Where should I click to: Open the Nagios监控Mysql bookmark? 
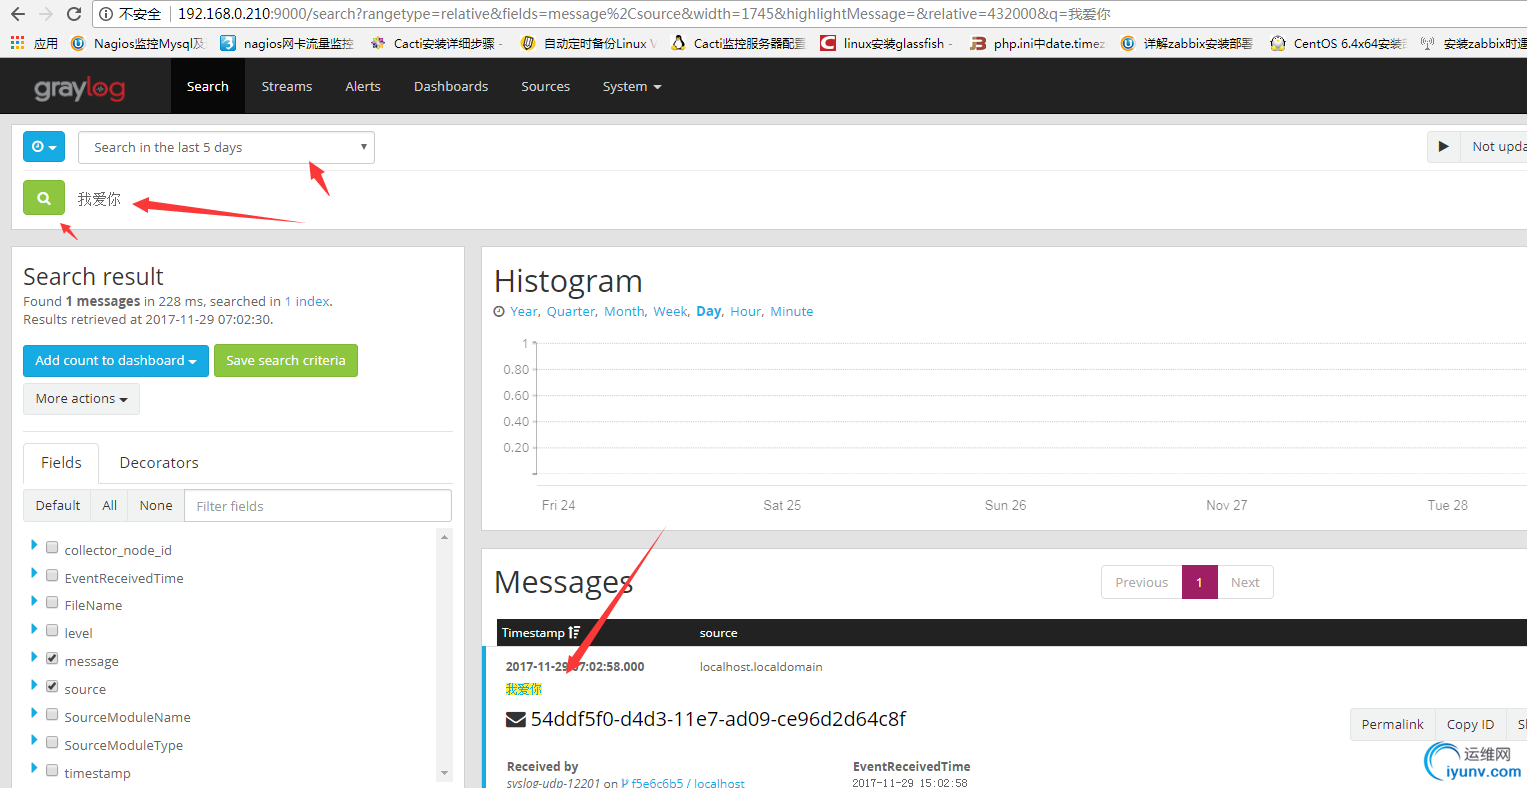point(139,43)
